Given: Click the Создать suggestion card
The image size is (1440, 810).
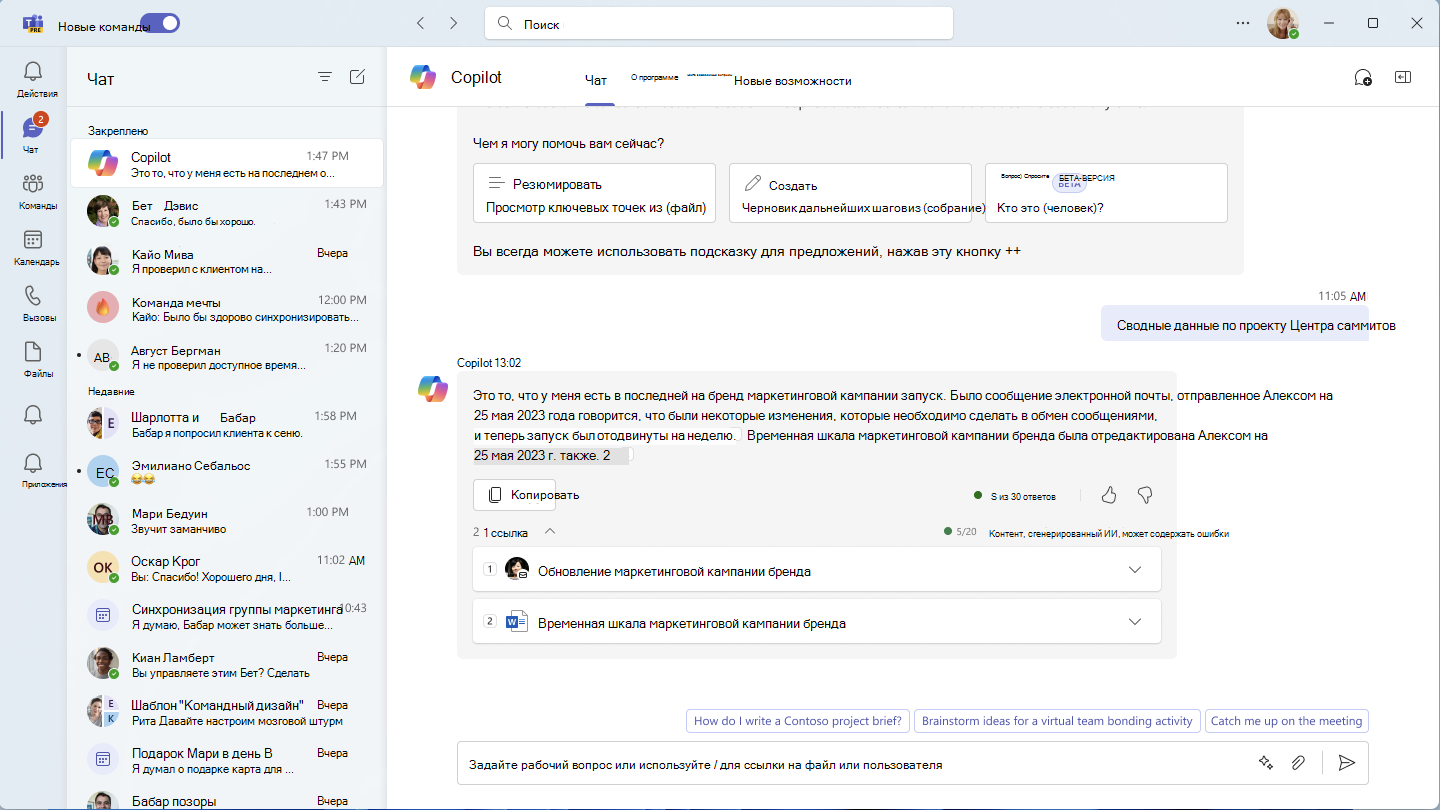Looking at the screenshot, I should pyautogui.click(x=850, y=193).
